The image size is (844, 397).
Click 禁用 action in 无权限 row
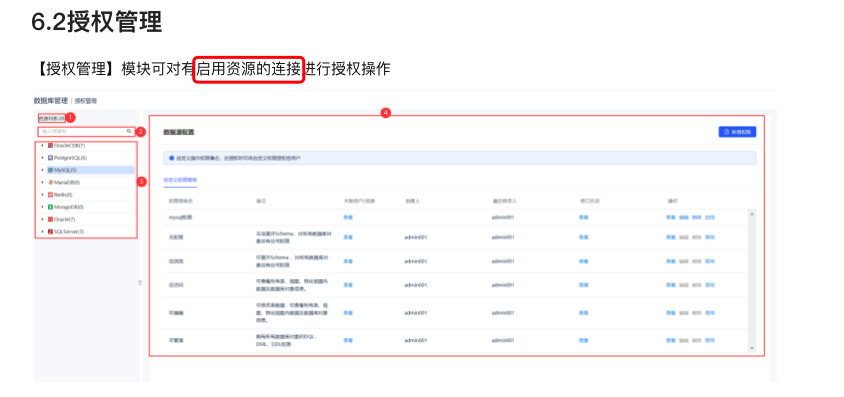point(709,237)
